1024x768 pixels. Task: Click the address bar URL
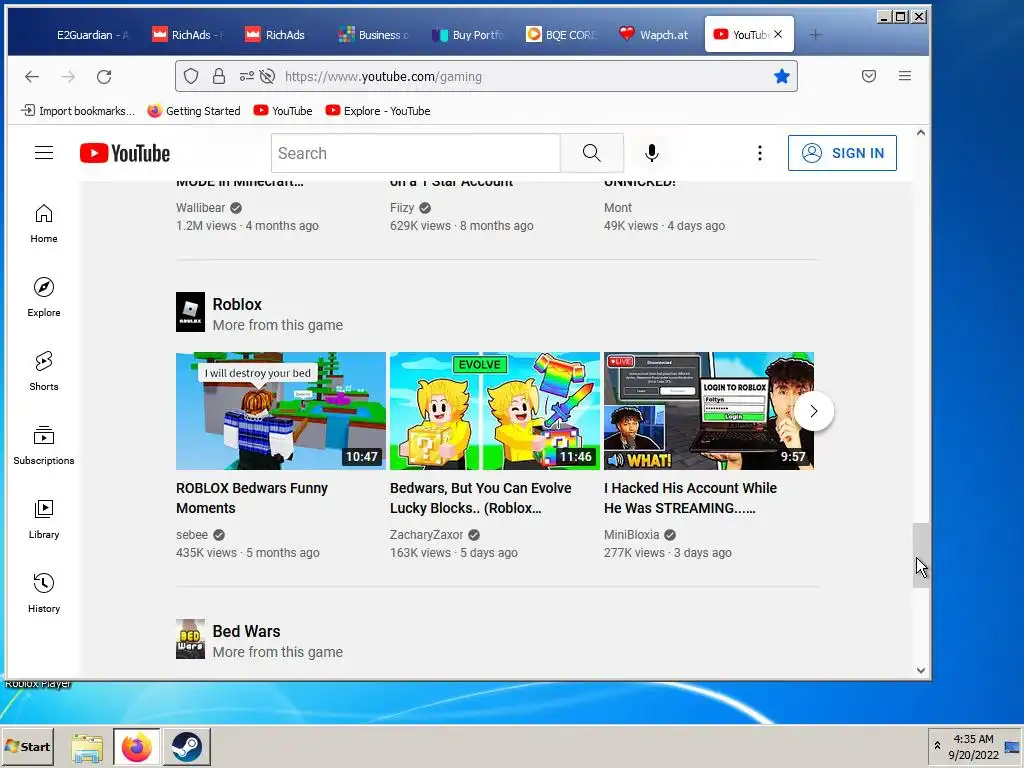coord(383,76)
